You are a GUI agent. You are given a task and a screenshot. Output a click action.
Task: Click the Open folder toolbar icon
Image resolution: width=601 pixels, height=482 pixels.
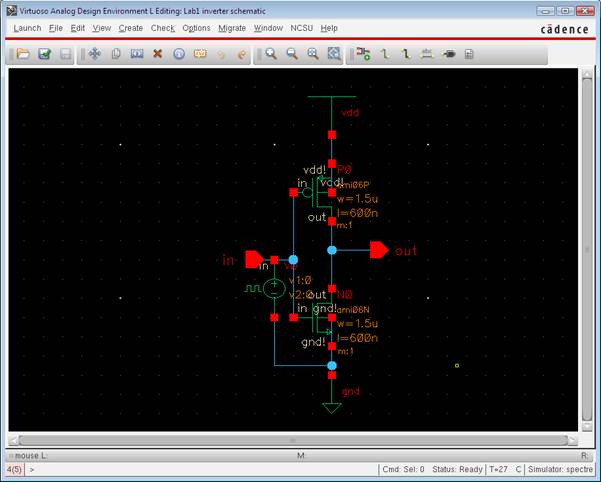point(22,53)
